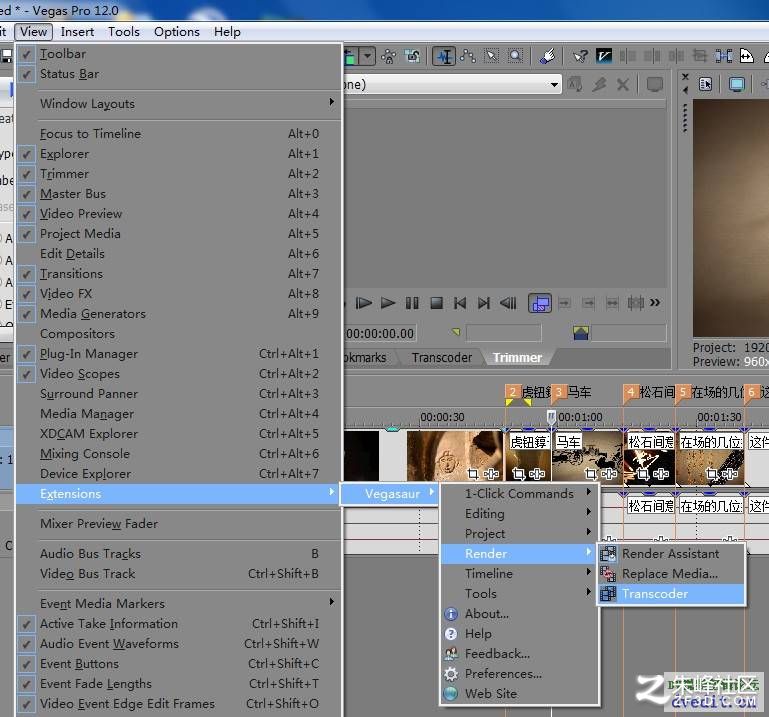Switch to the Trimmer tab

click(517, 358)
